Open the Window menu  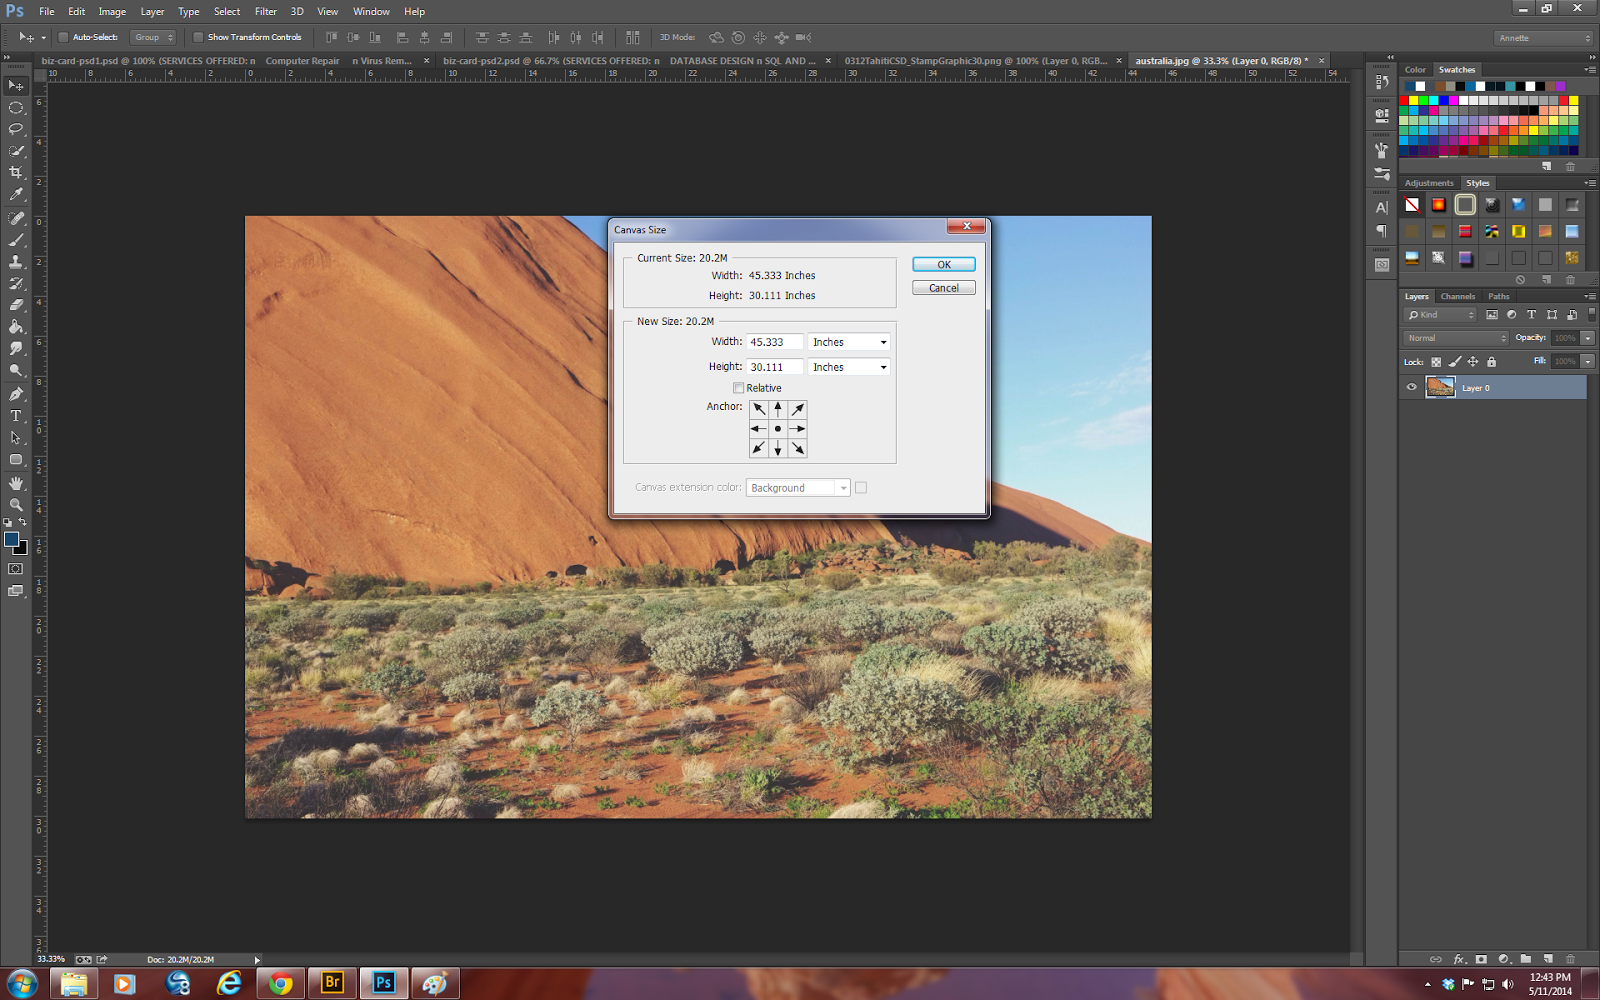click(x=371, y=12)
